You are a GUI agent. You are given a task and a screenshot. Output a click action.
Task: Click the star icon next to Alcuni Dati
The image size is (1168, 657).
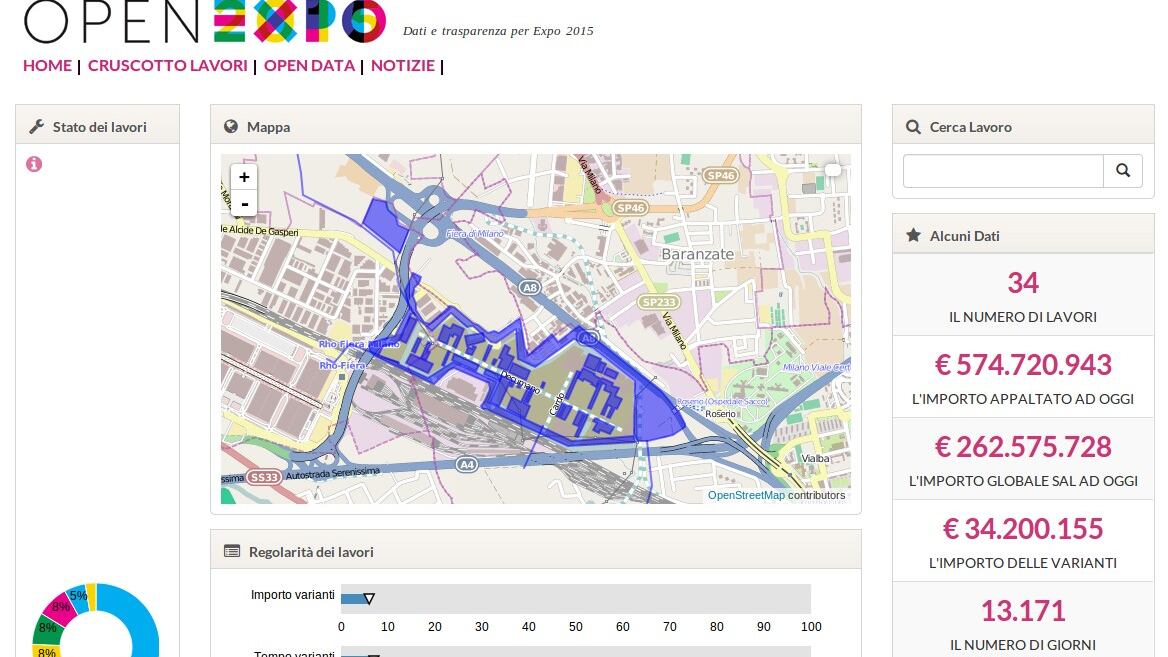(x=913, y=235)
